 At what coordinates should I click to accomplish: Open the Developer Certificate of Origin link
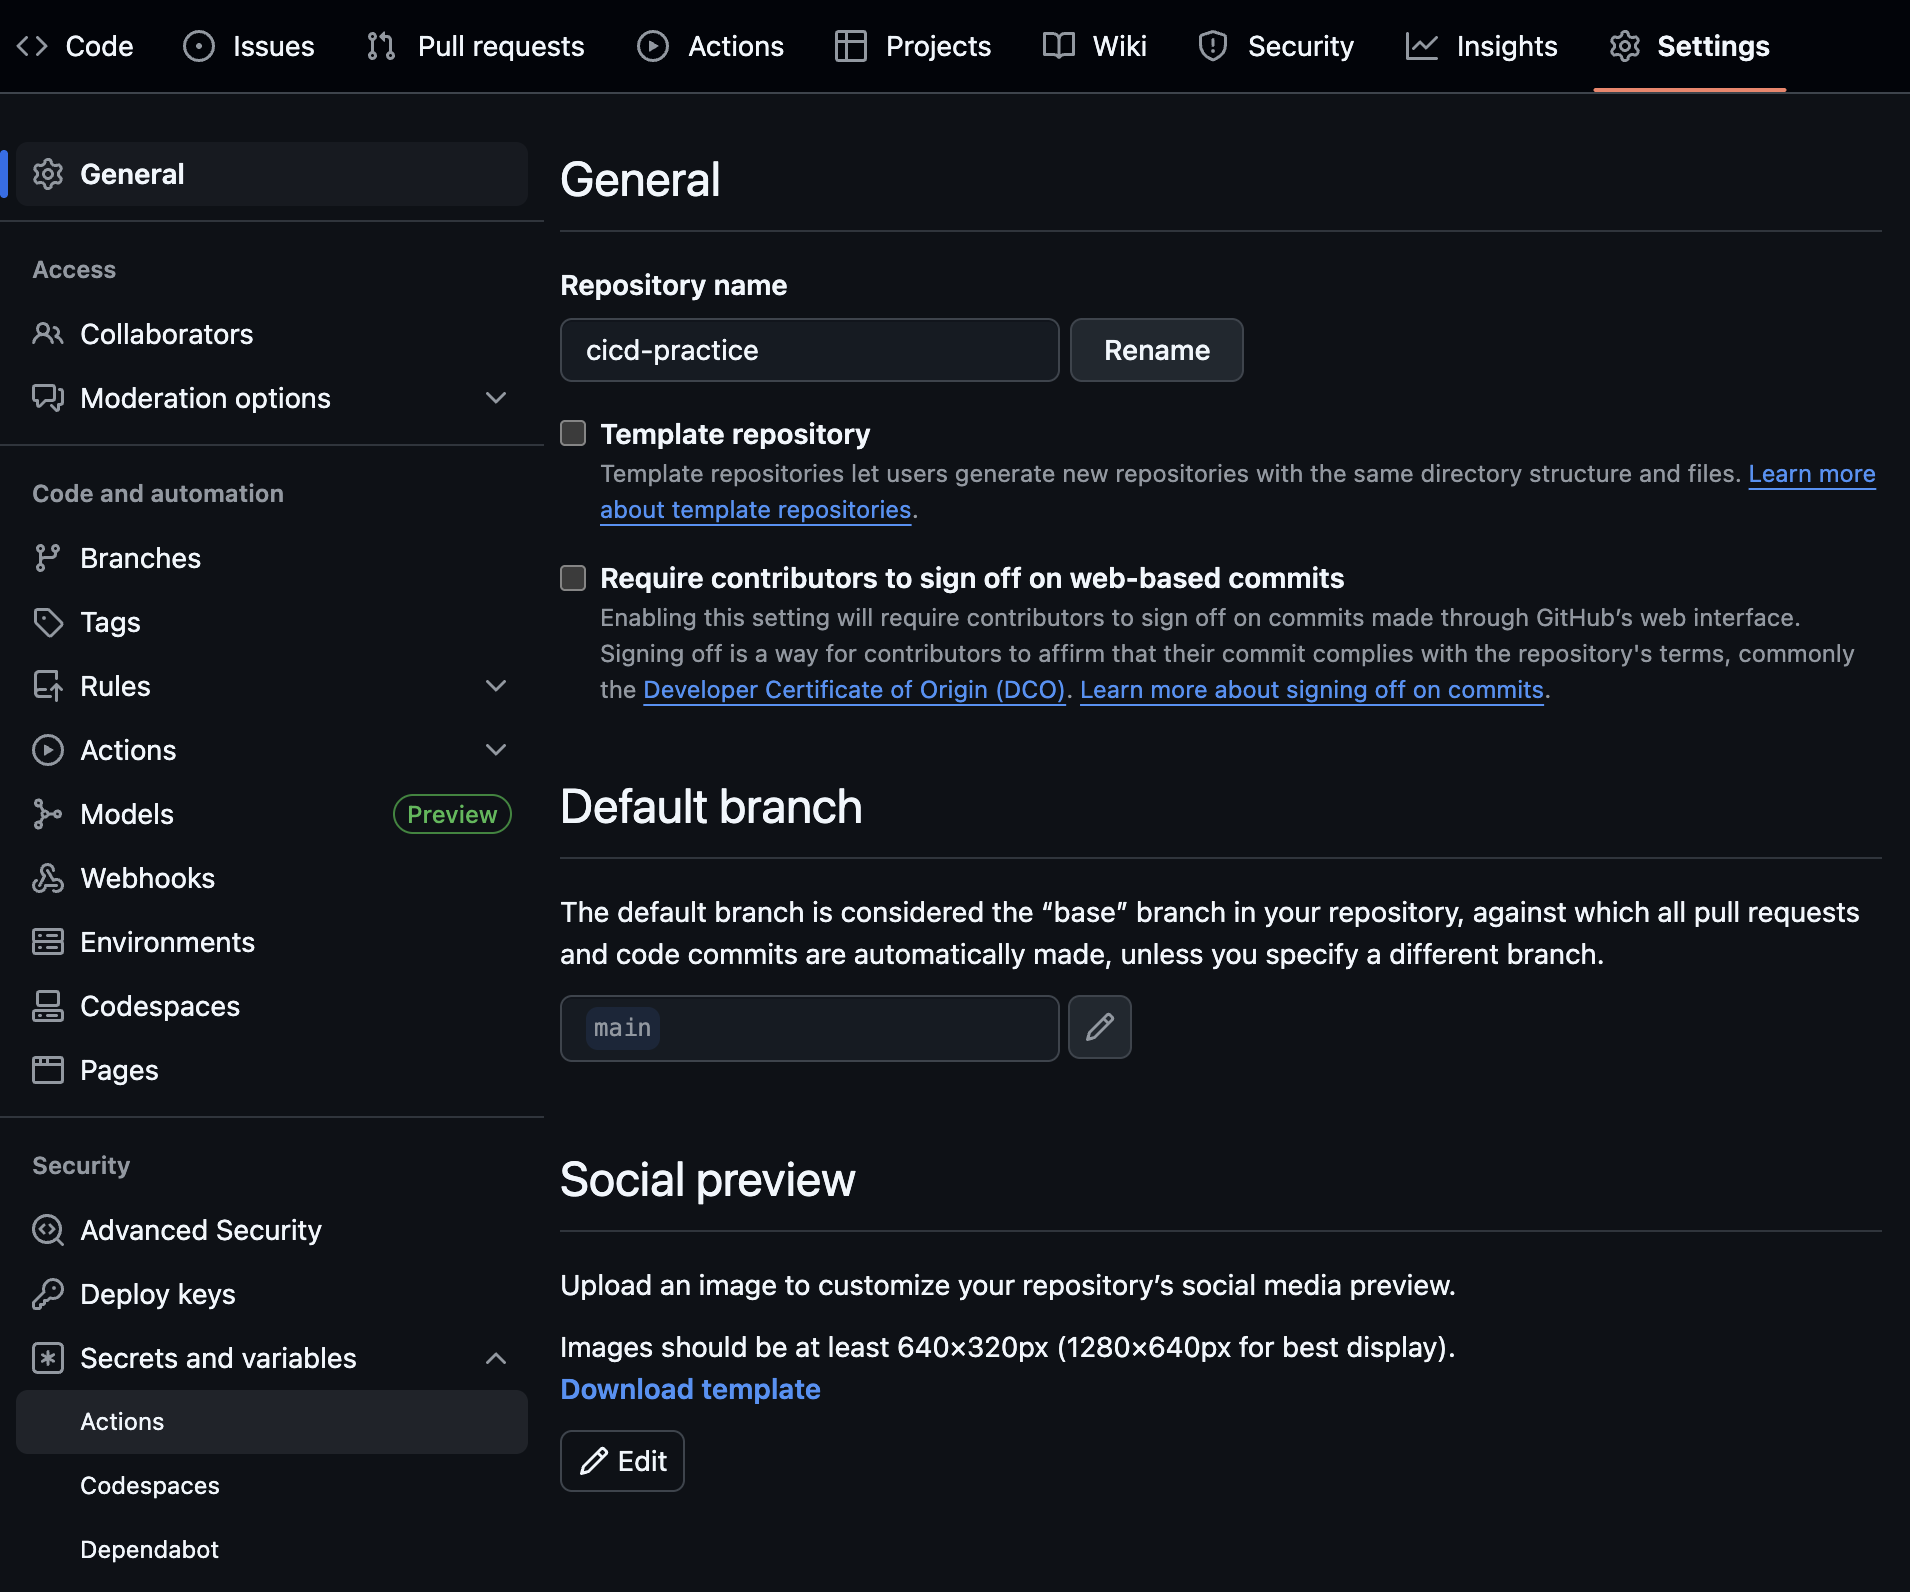pyautogui.click(x=854, y=690)
